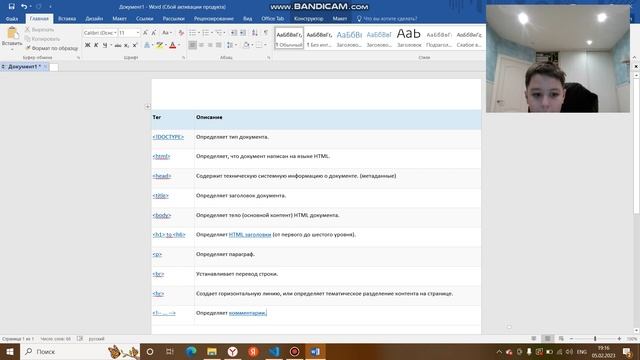
Task: Open the Bandicam recorder taskbar icon
Action: point(294,351)
